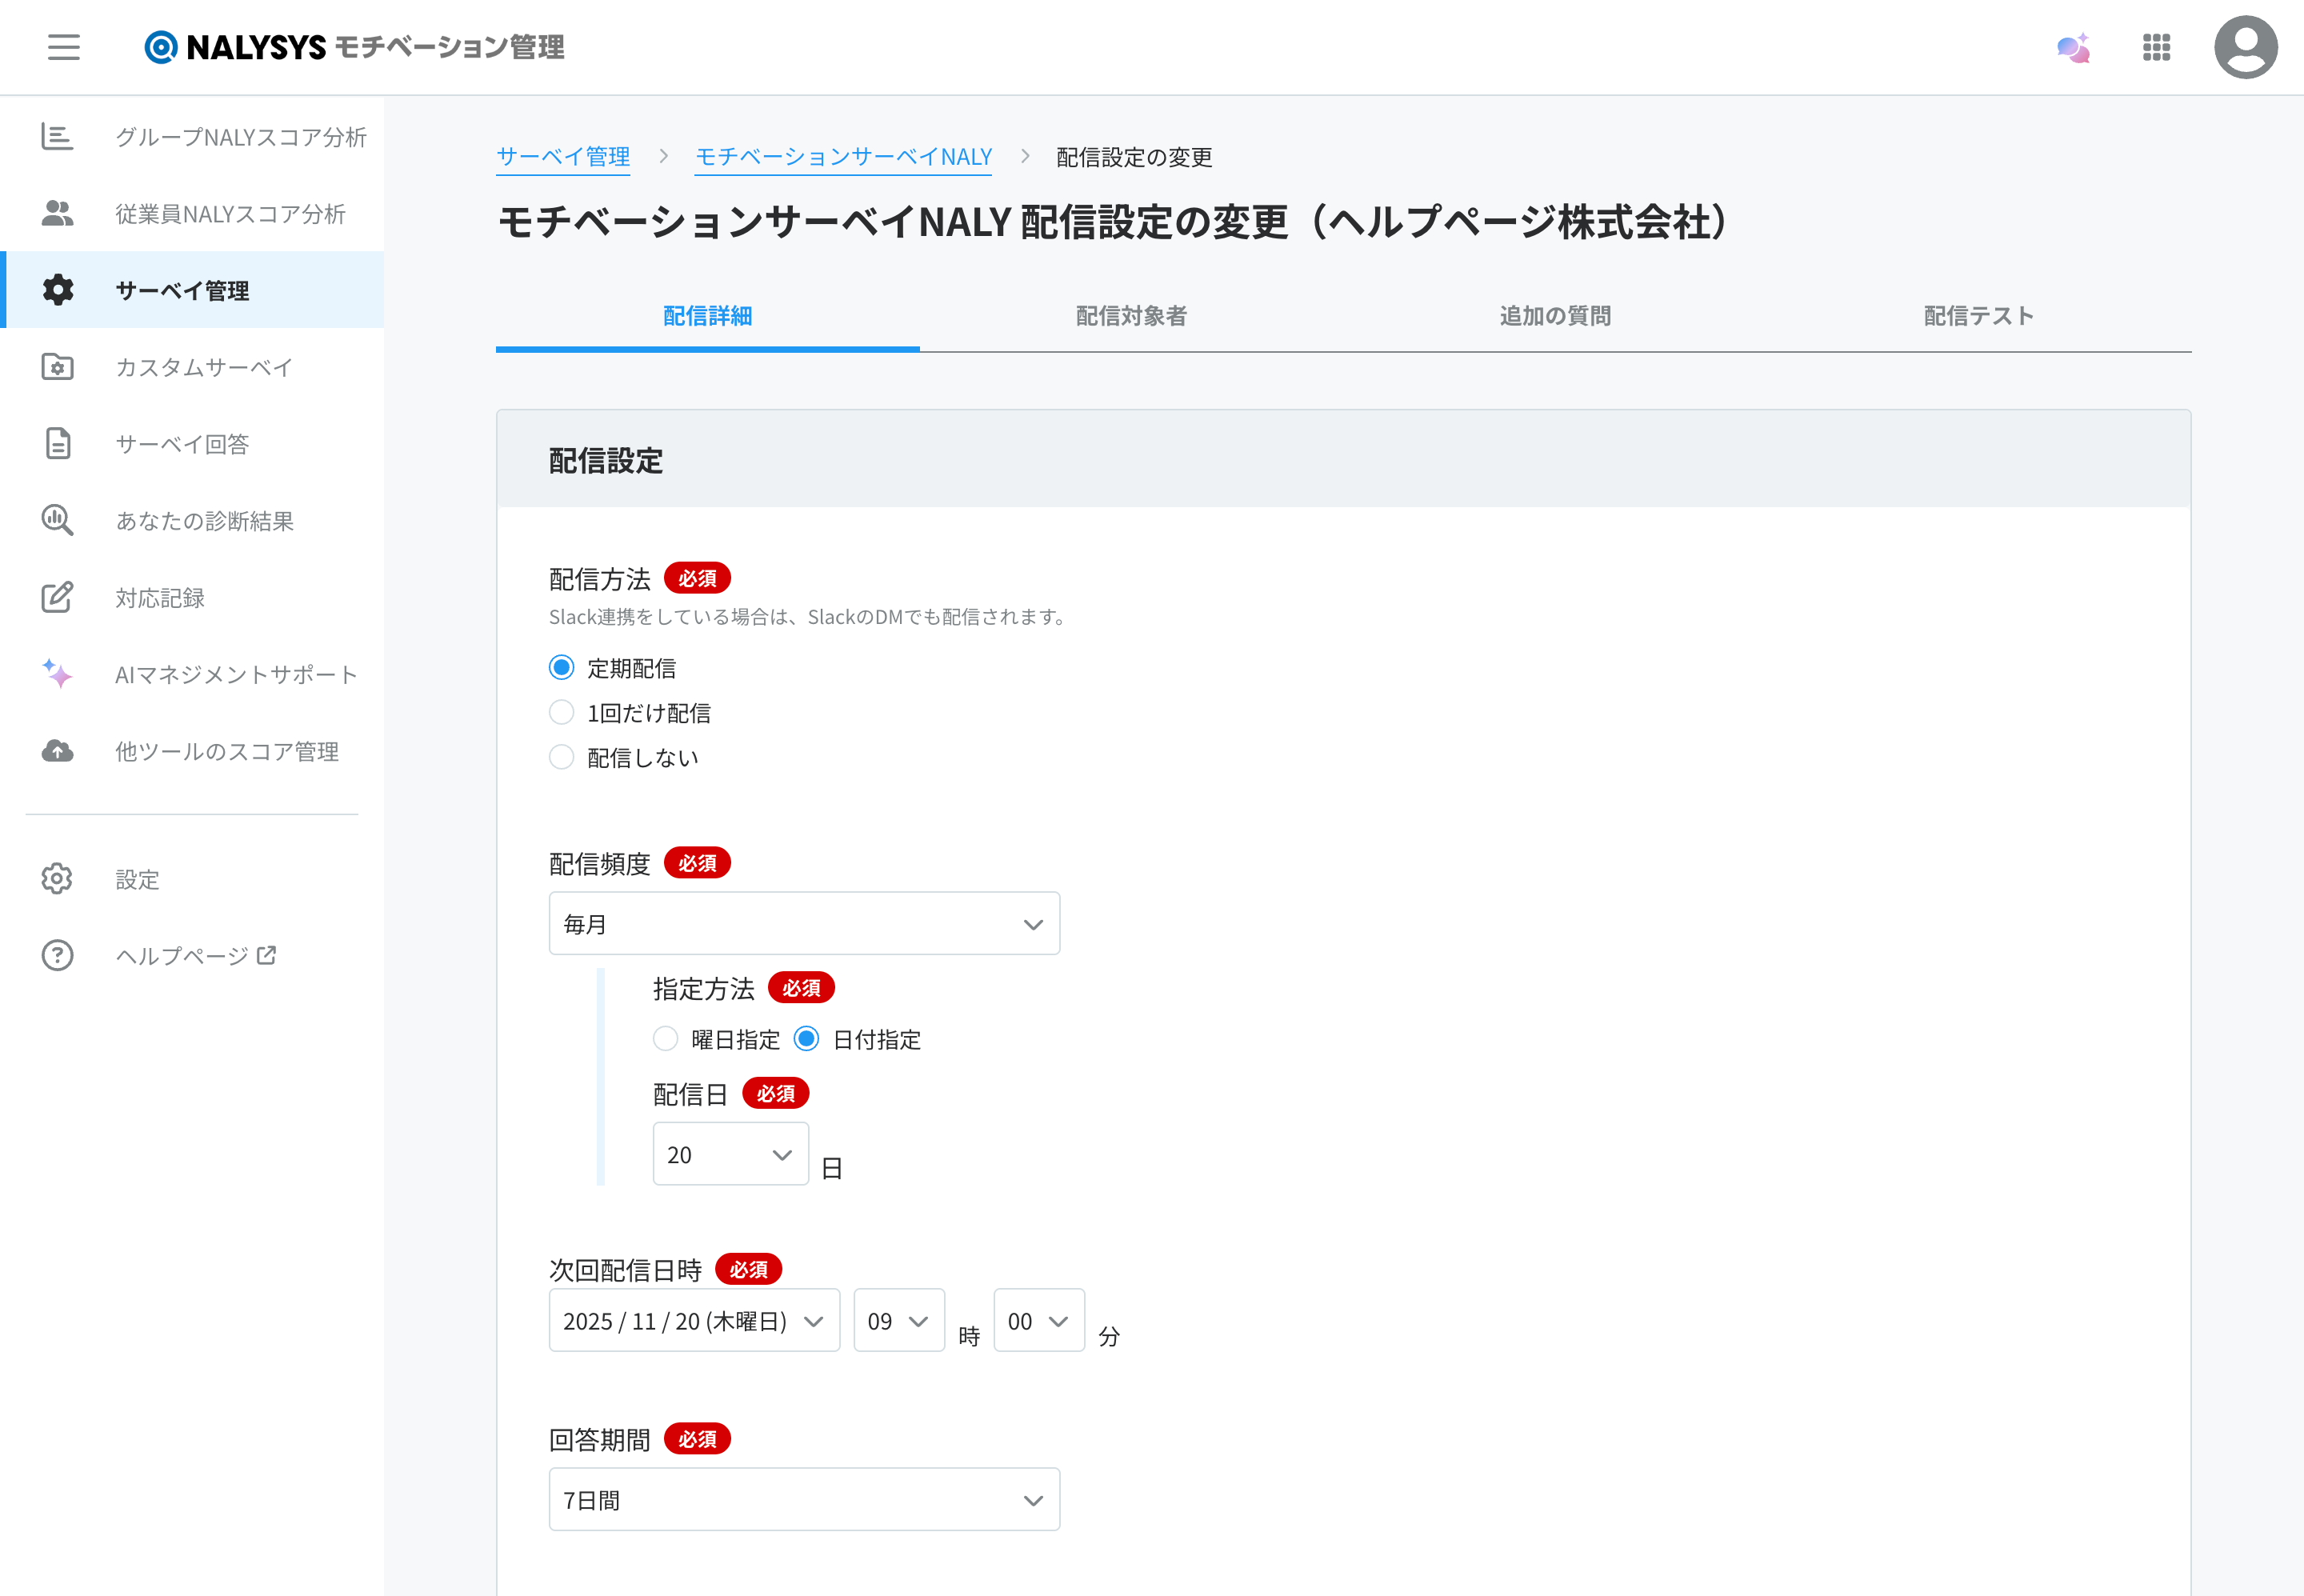Image resolution: width=2304 pixels, height=1596 pixels.
Task: Open the apps grid icon
Action: (x=2156, y=47)
